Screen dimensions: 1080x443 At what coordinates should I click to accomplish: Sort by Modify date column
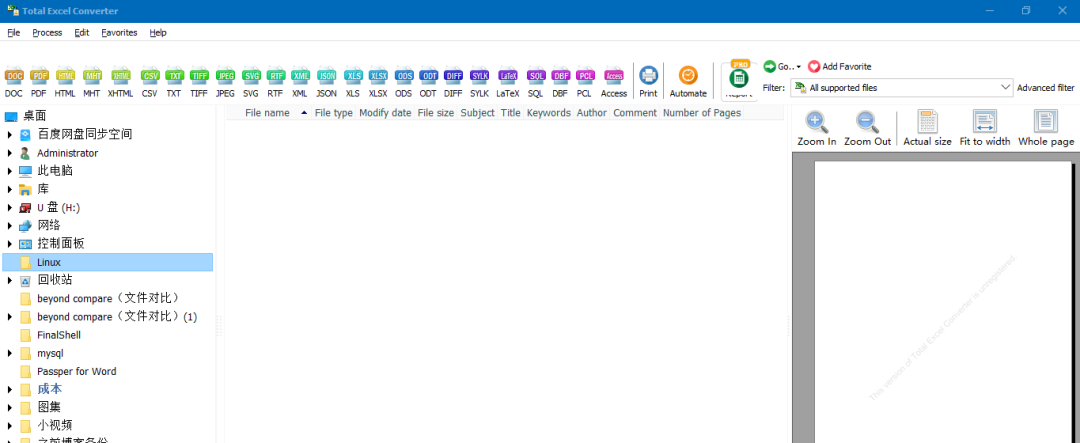[x=385, y=113]
